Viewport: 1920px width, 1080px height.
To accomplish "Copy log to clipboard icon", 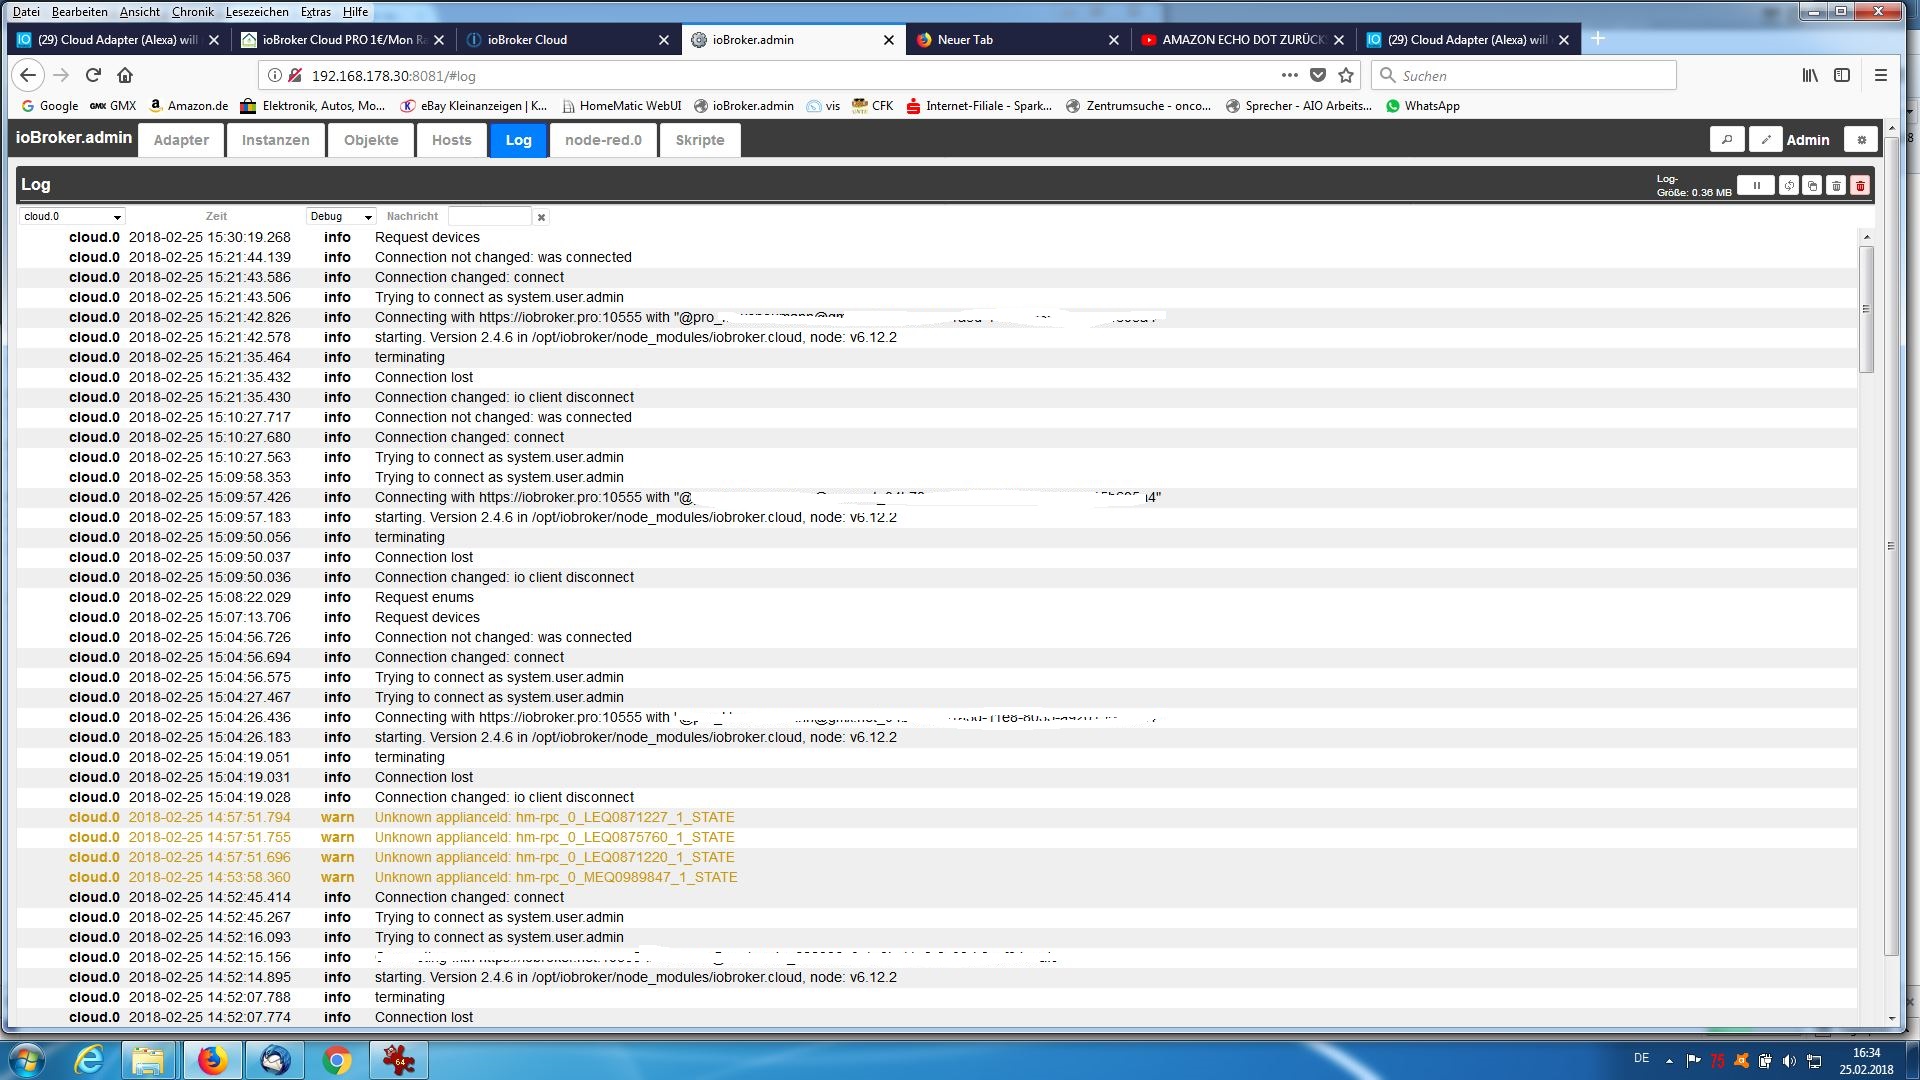I will point(1812,185).
